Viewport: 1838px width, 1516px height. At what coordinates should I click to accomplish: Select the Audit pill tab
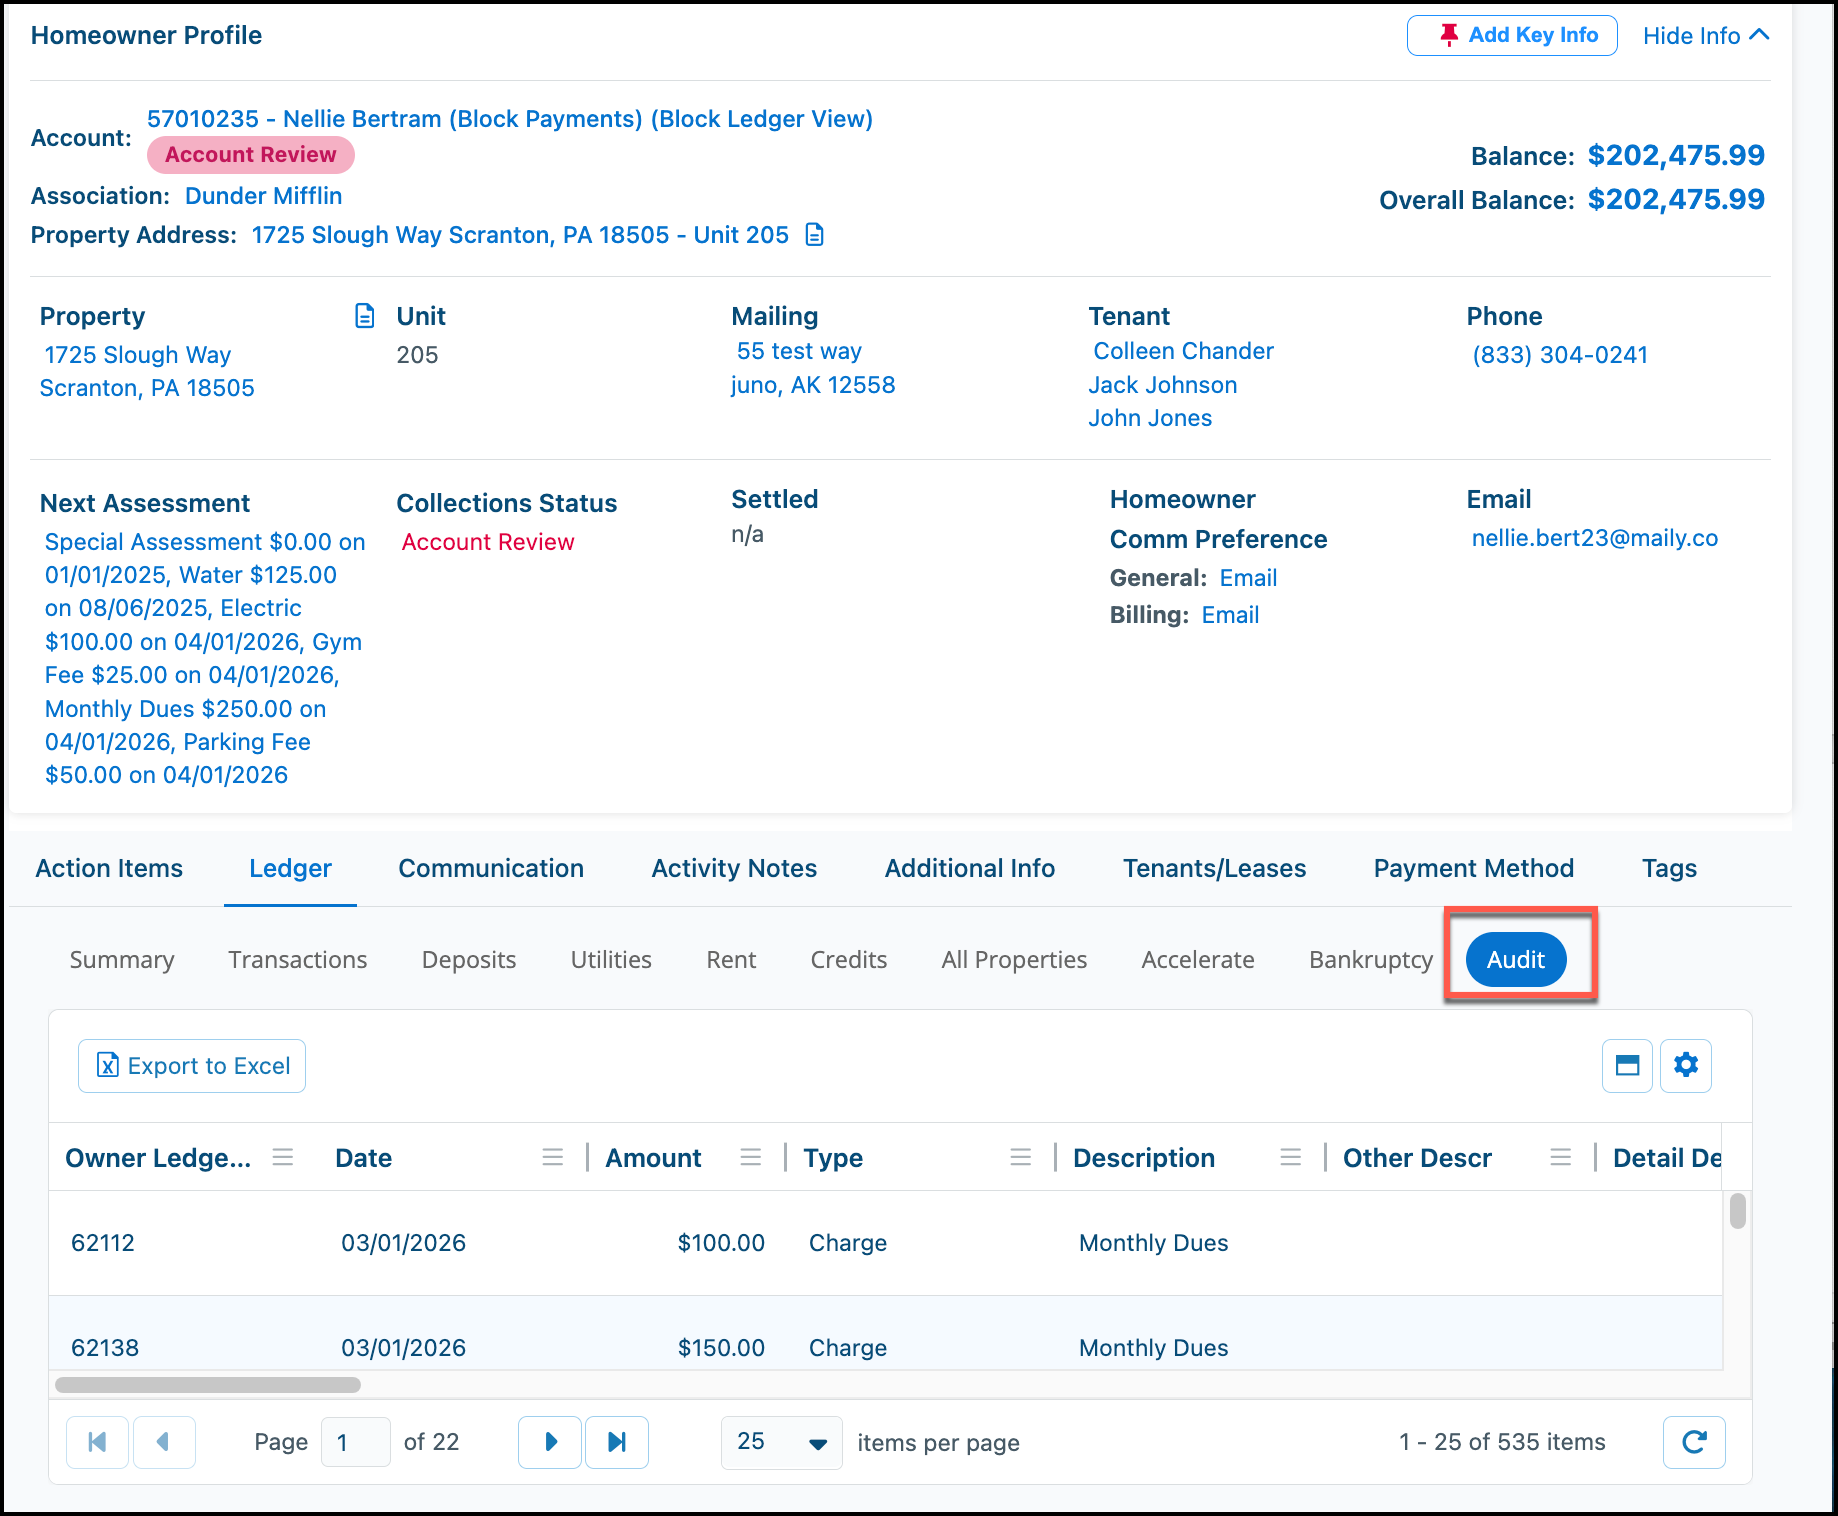click(x=1516, y=960)
